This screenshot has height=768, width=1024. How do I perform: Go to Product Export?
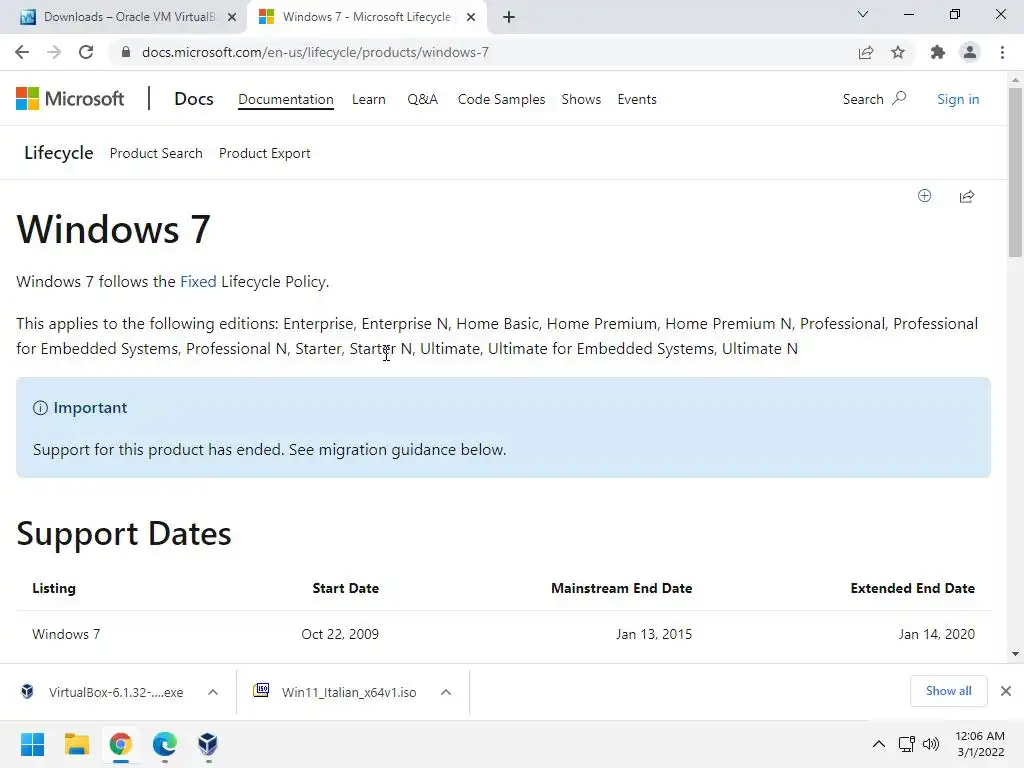click(x=264, y=153)
